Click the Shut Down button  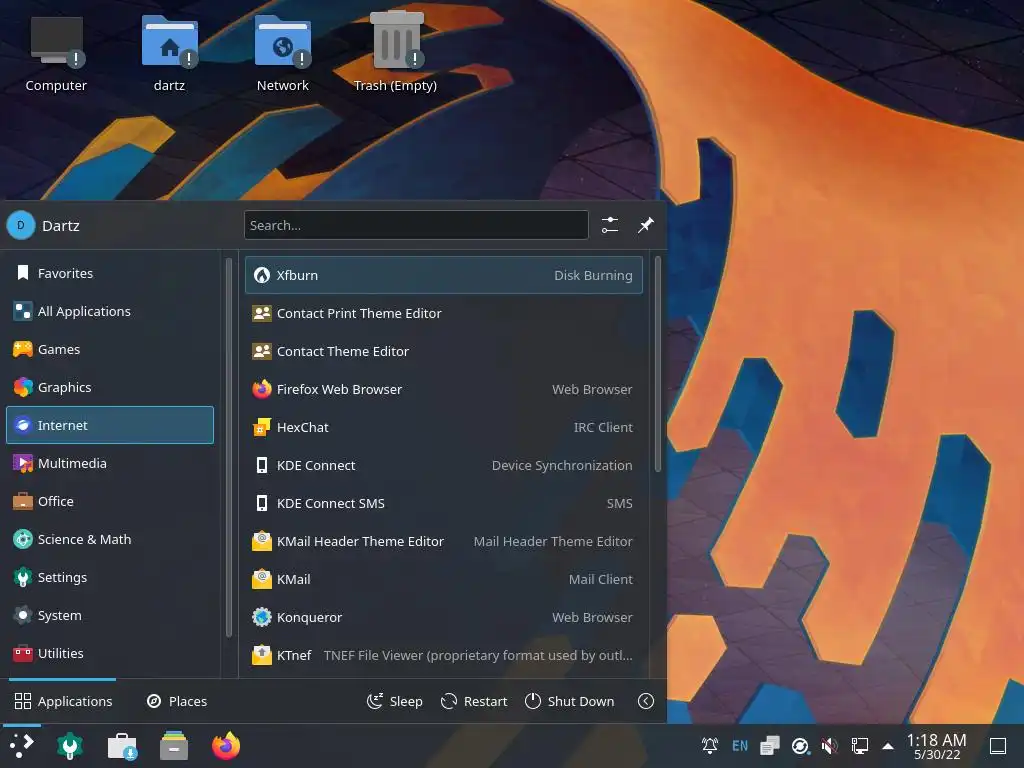569,701
